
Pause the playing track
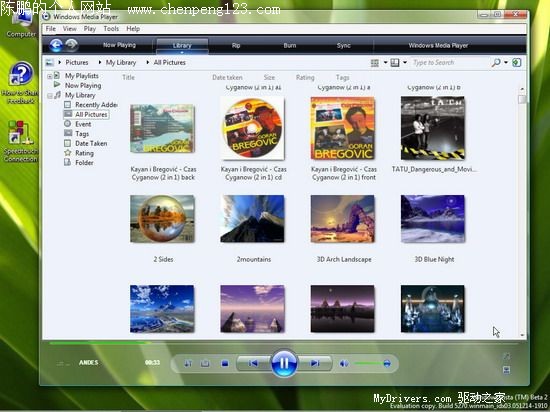284,363
